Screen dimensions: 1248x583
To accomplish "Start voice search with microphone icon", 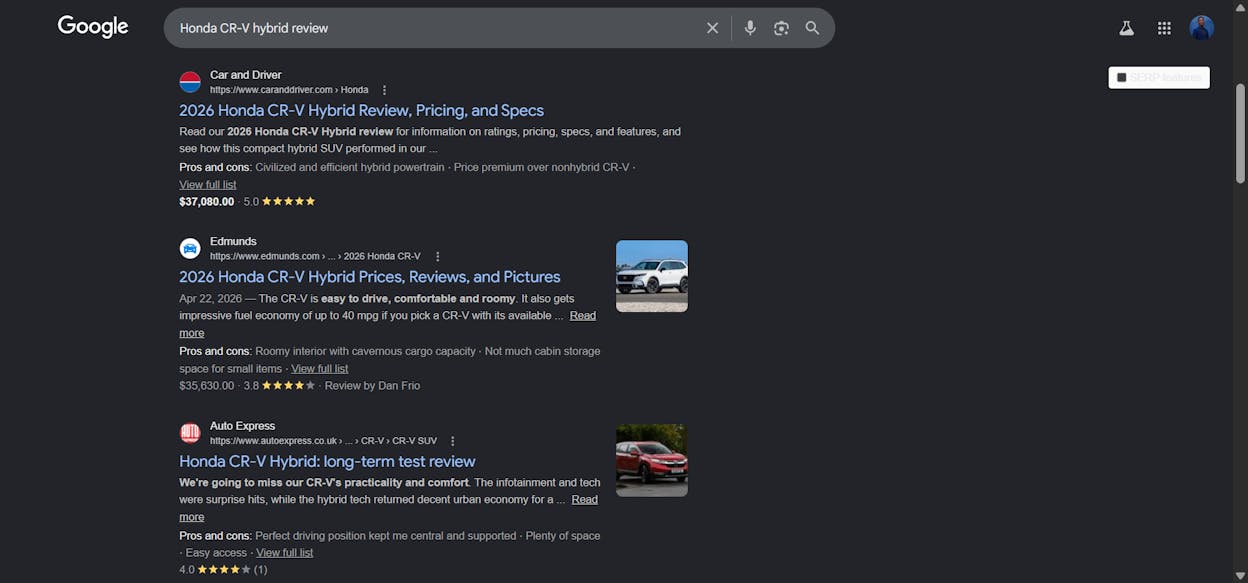I will (x=750, y=28).
